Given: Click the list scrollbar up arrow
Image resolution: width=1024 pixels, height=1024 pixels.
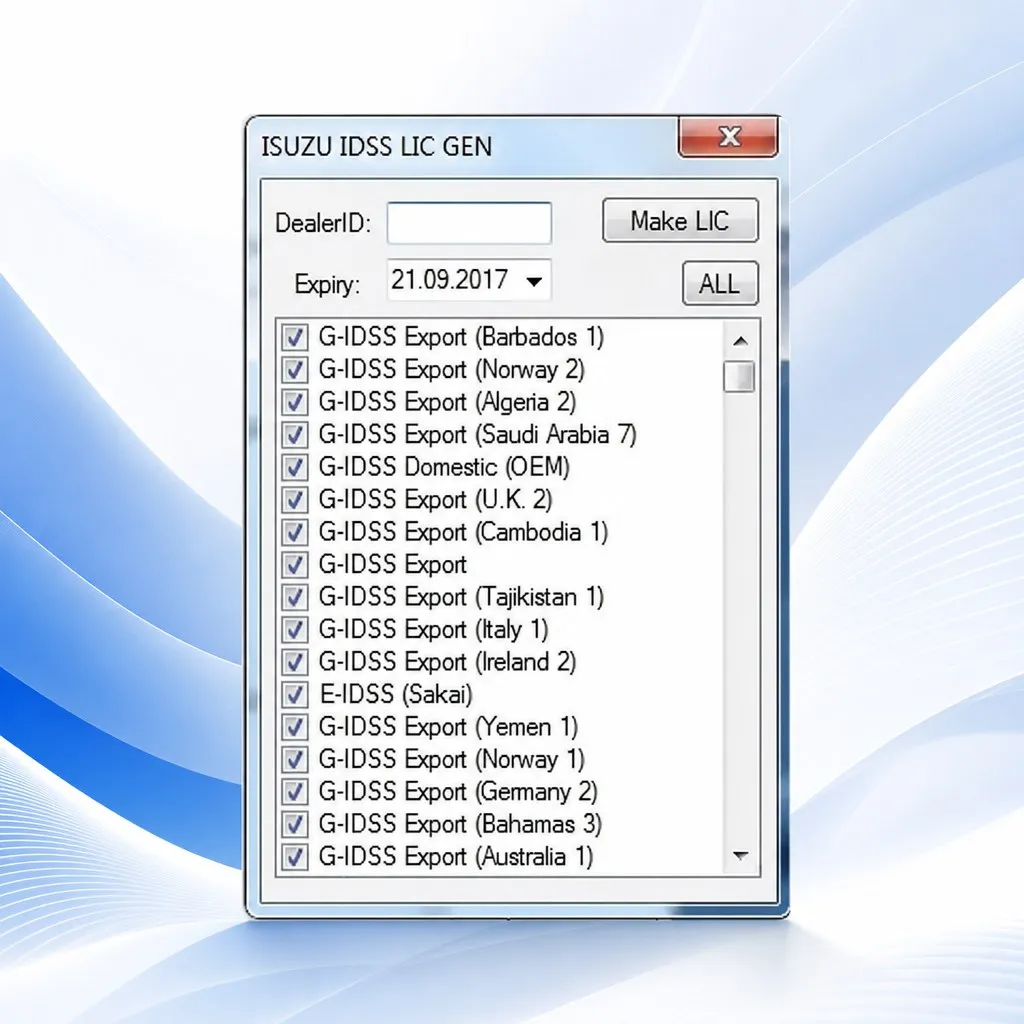Looking at the screenshot, I should [x=740, y=340].
